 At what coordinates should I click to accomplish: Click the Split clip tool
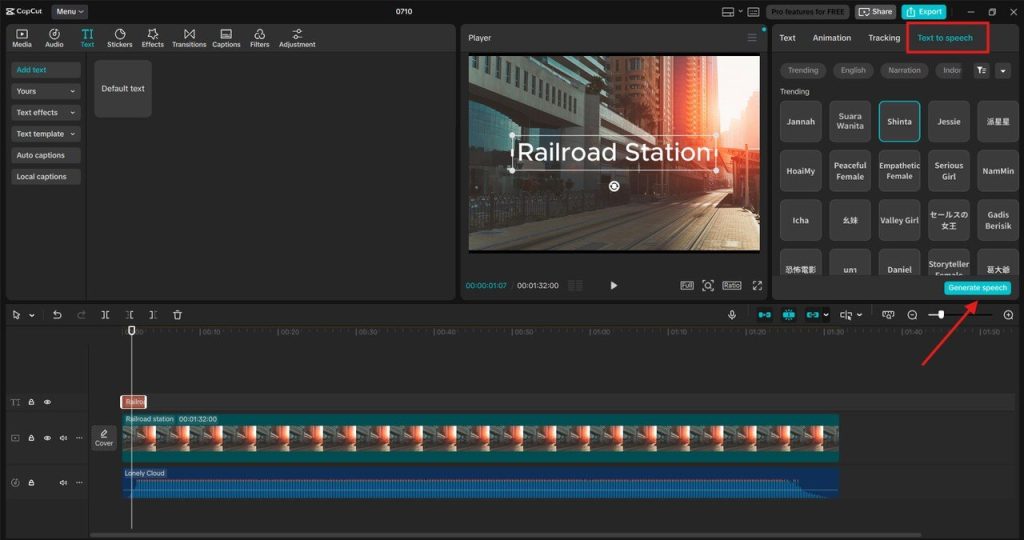point(105,315)
